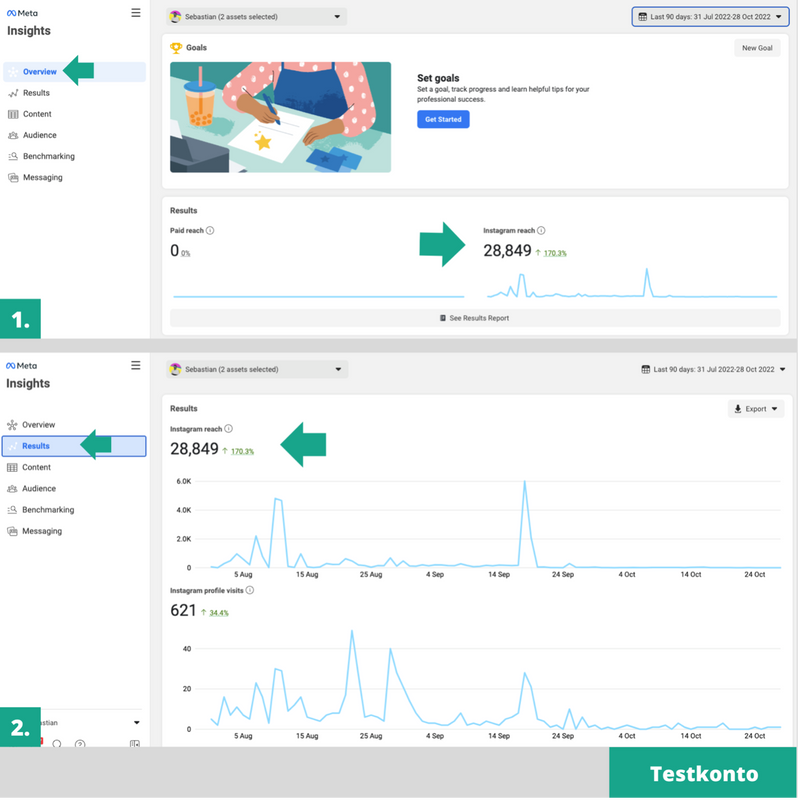This screenshot has height=800, width=800.
Task: Open hamburger menu in lower Insights panel
Action: point(136,366)
